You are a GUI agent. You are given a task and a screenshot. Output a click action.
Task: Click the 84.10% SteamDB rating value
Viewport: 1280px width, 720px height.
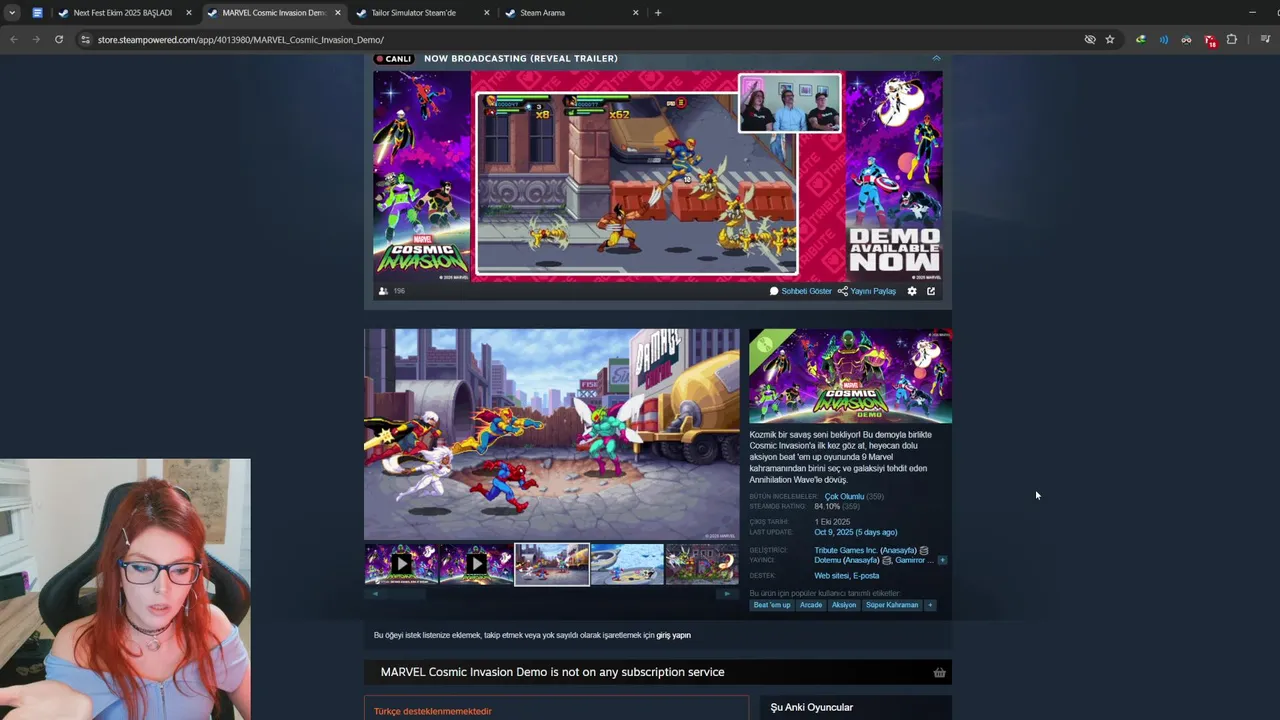coord(827,507)
